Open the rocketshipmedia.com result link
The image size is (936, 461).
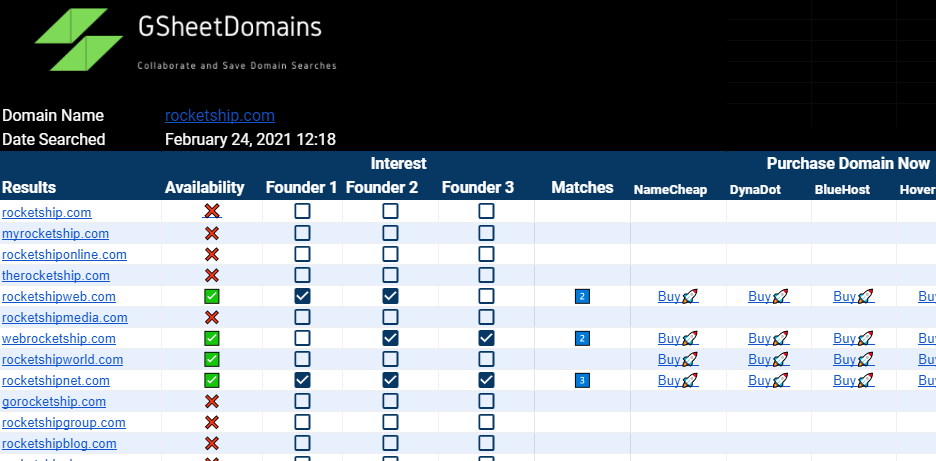pyautogui.click(x=64, y=318)
